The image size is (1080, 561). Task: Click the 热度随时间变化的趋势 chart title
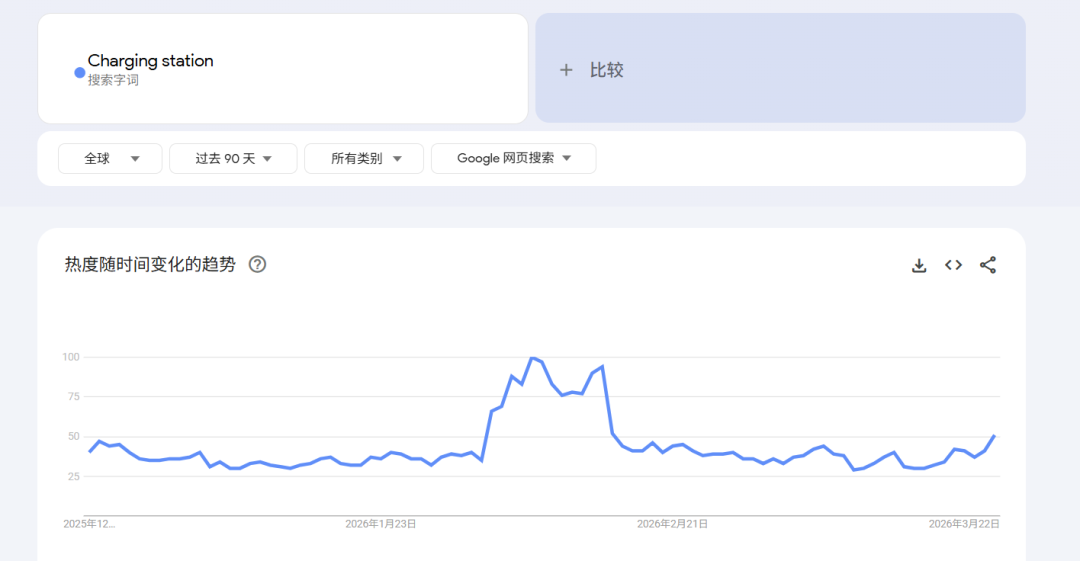coord(150,265)
